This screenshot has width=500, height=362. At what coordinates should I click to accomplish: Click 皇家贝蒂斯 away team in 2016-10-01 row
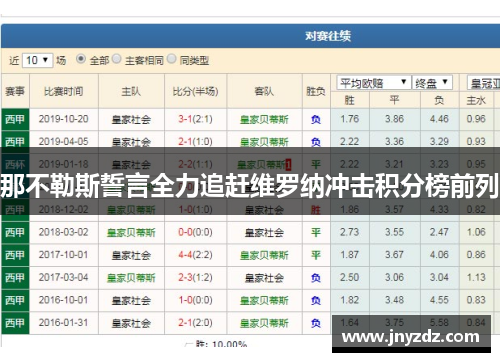(264, 301)
